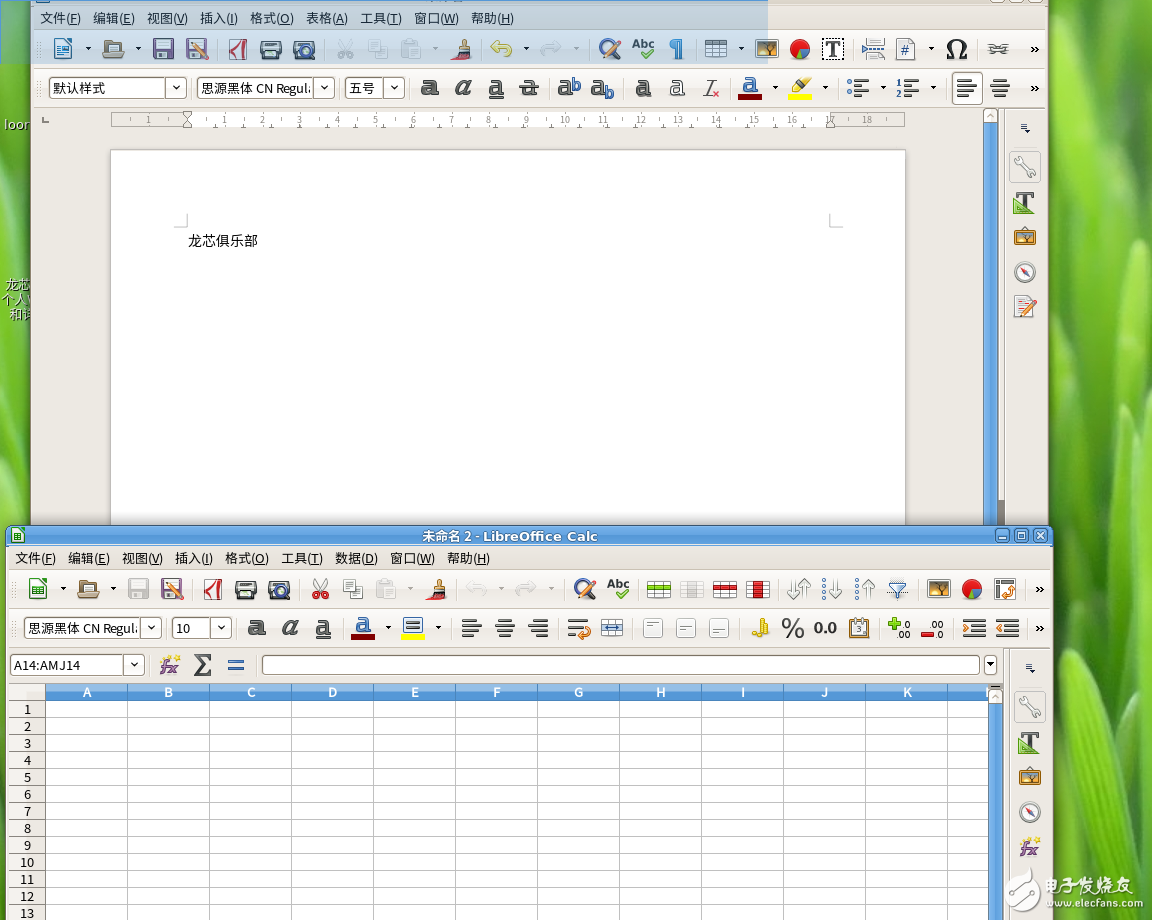Click Export as PDF in Calc toolbar
The height and width of the screenshot is (920, 1152).
[212, 589]
